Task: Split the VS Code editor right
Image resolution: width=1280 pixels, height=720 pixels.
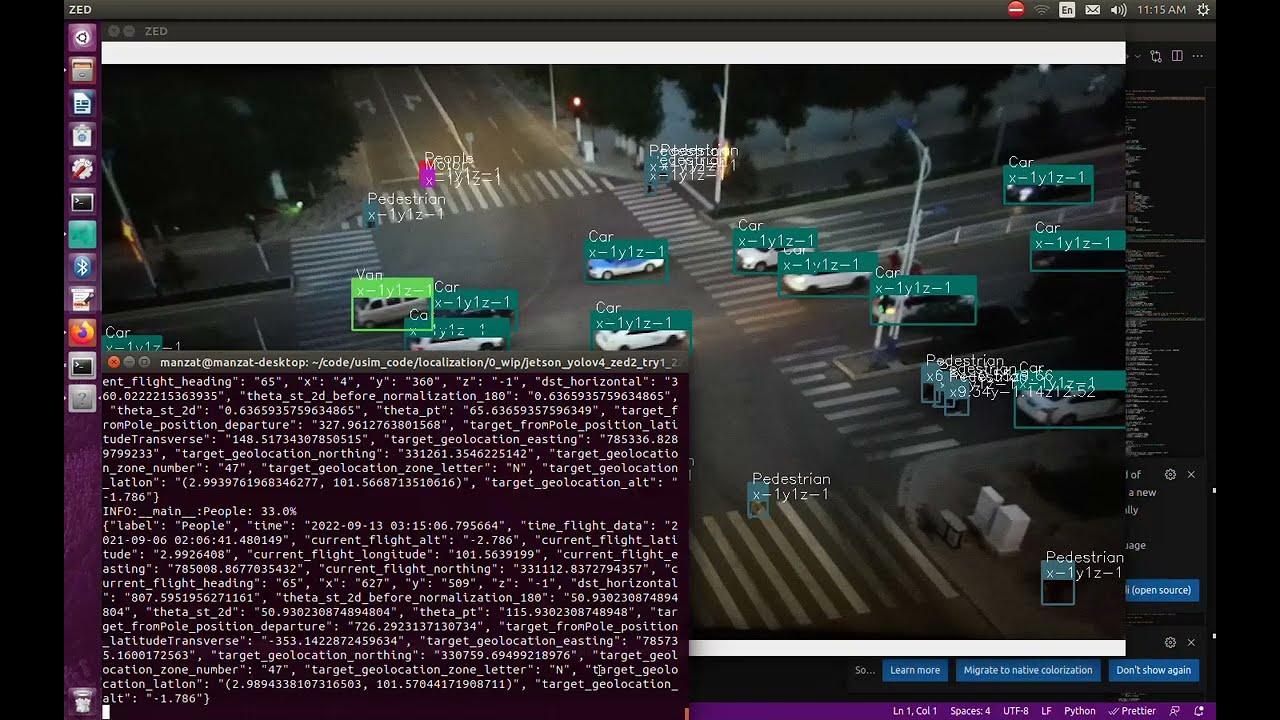Action: (x=1177, y=57)
